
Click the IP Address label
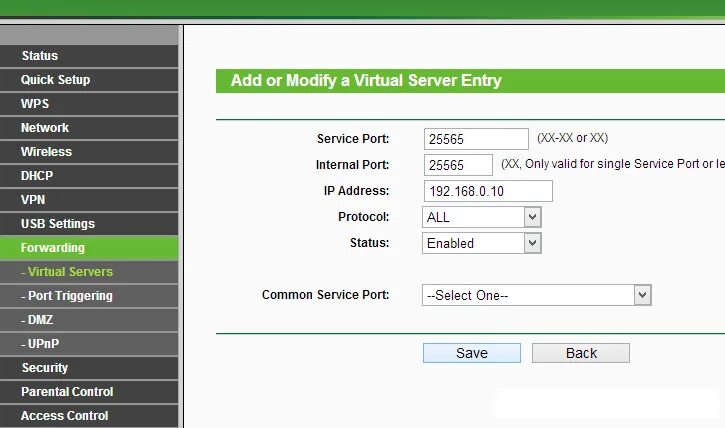(356, 190)
